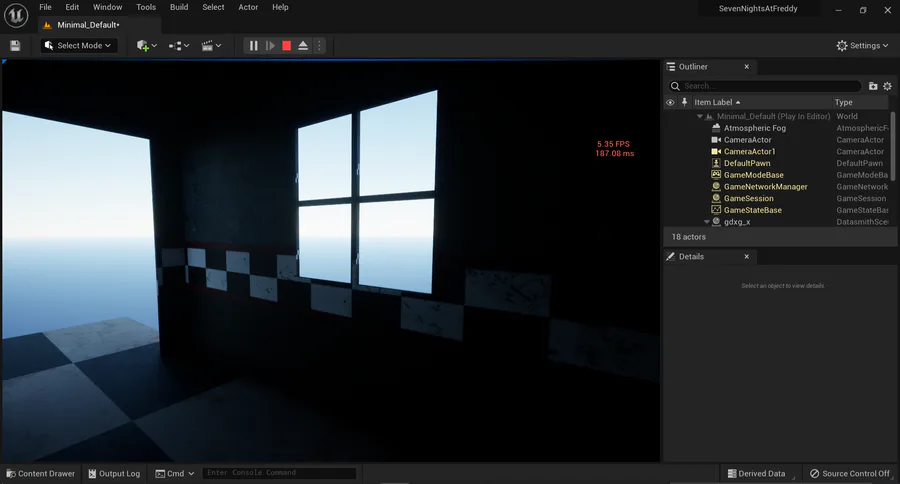Select CameraActor1 in Outliner
900x484 pixels.
click(749, 152)
